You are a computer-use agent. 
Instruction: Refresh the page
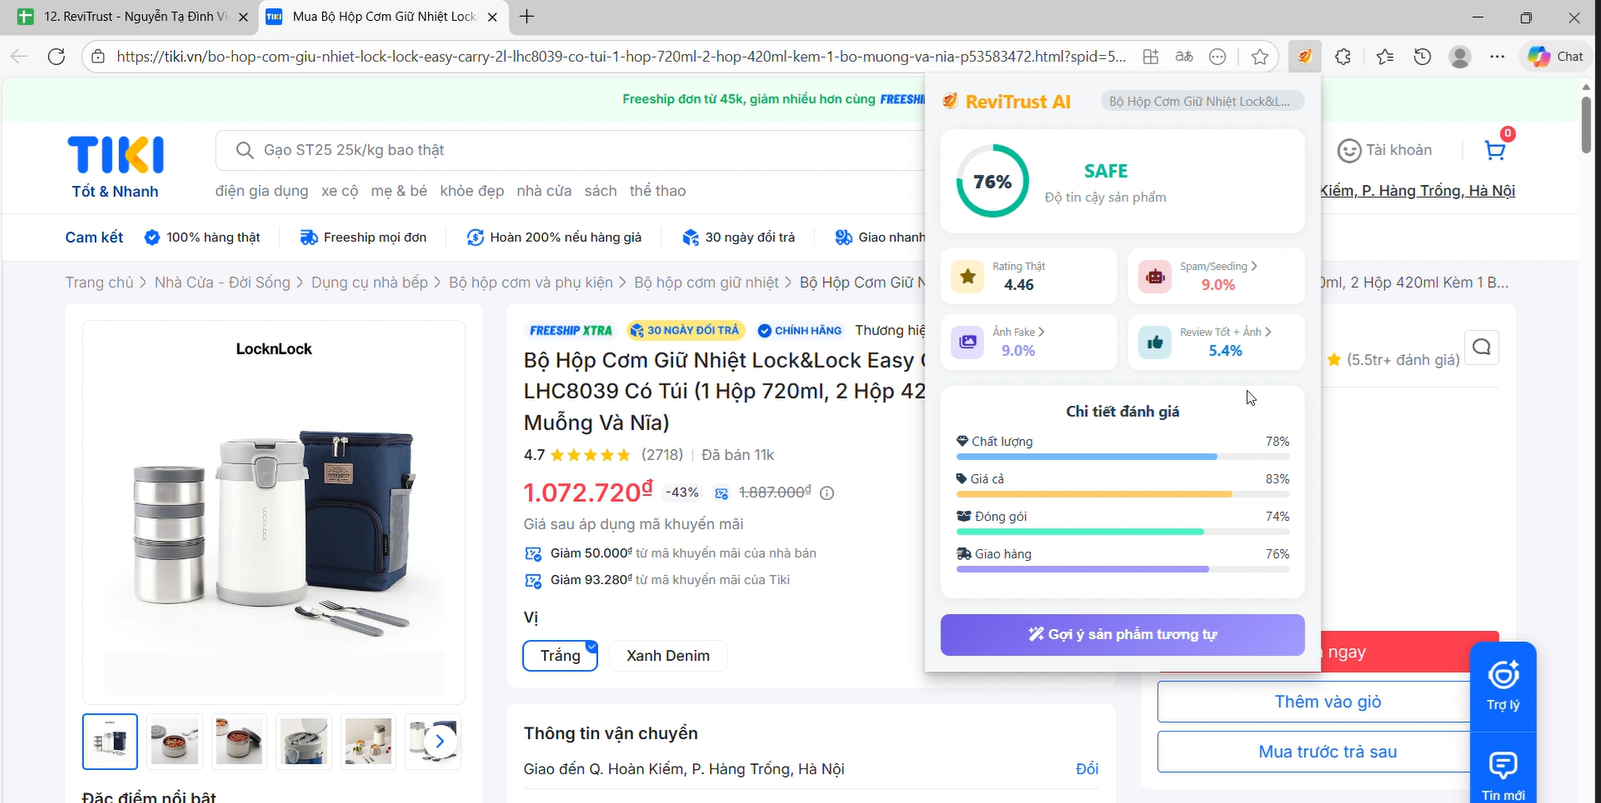tap(56, 56)
